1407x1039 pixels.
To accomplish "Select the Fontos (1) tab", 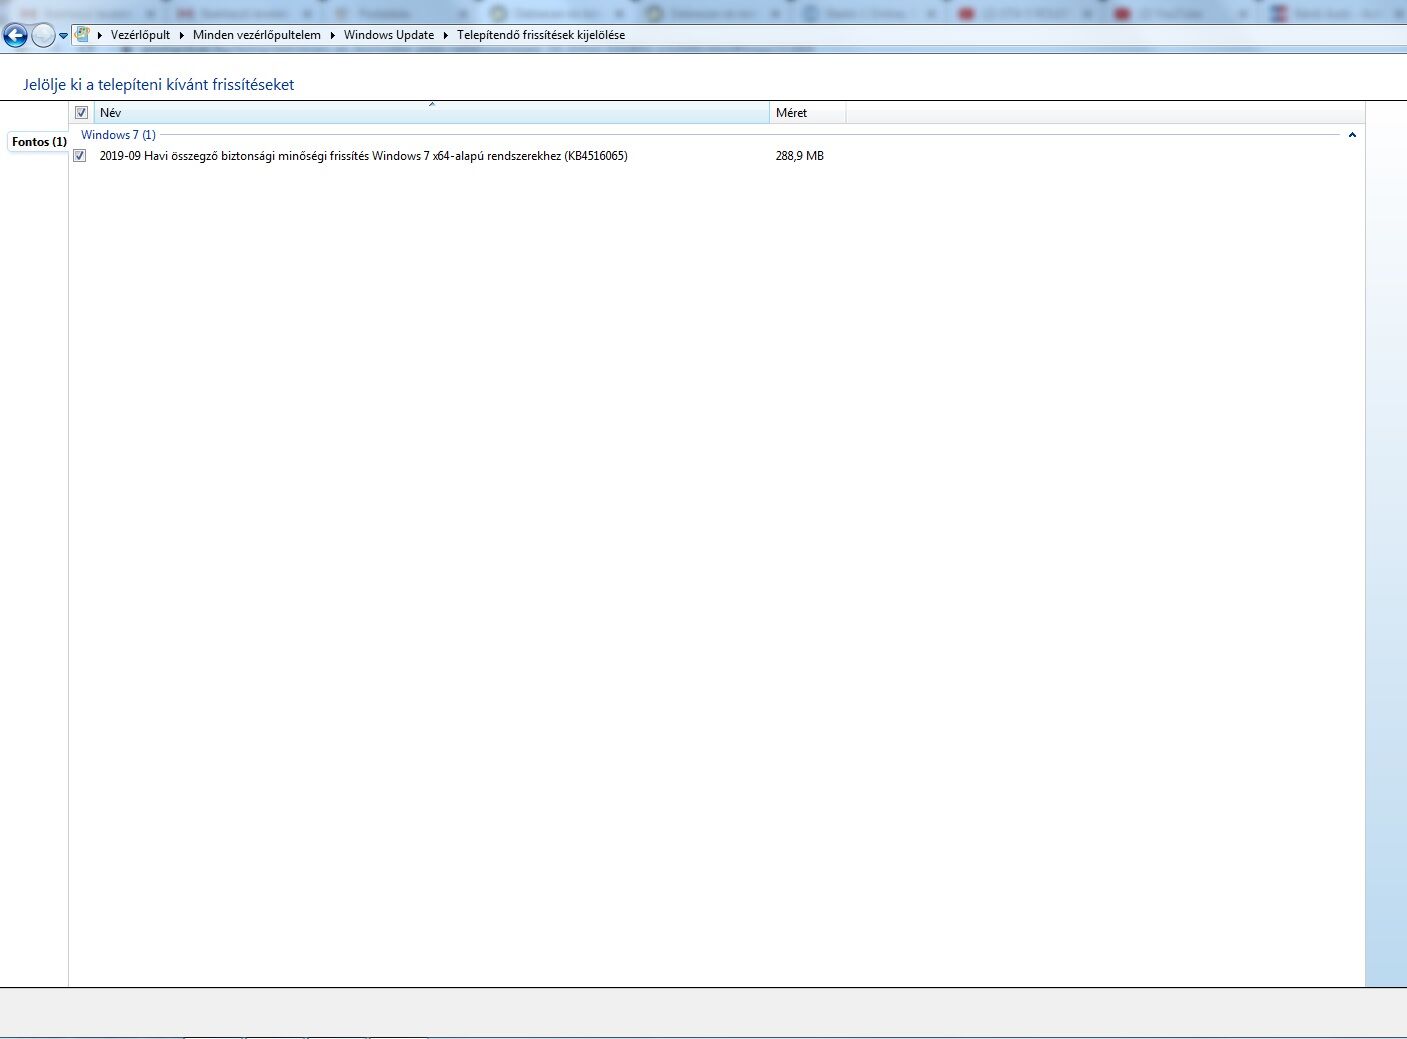I will [39, 142].
